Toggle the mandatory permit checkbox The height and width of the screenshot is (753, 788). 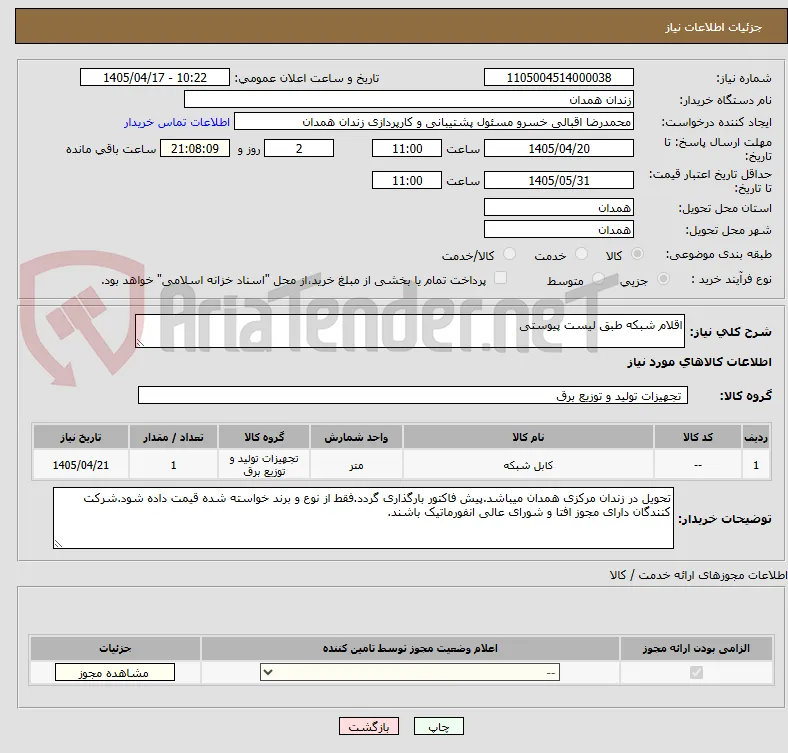(x=696, y=672)
